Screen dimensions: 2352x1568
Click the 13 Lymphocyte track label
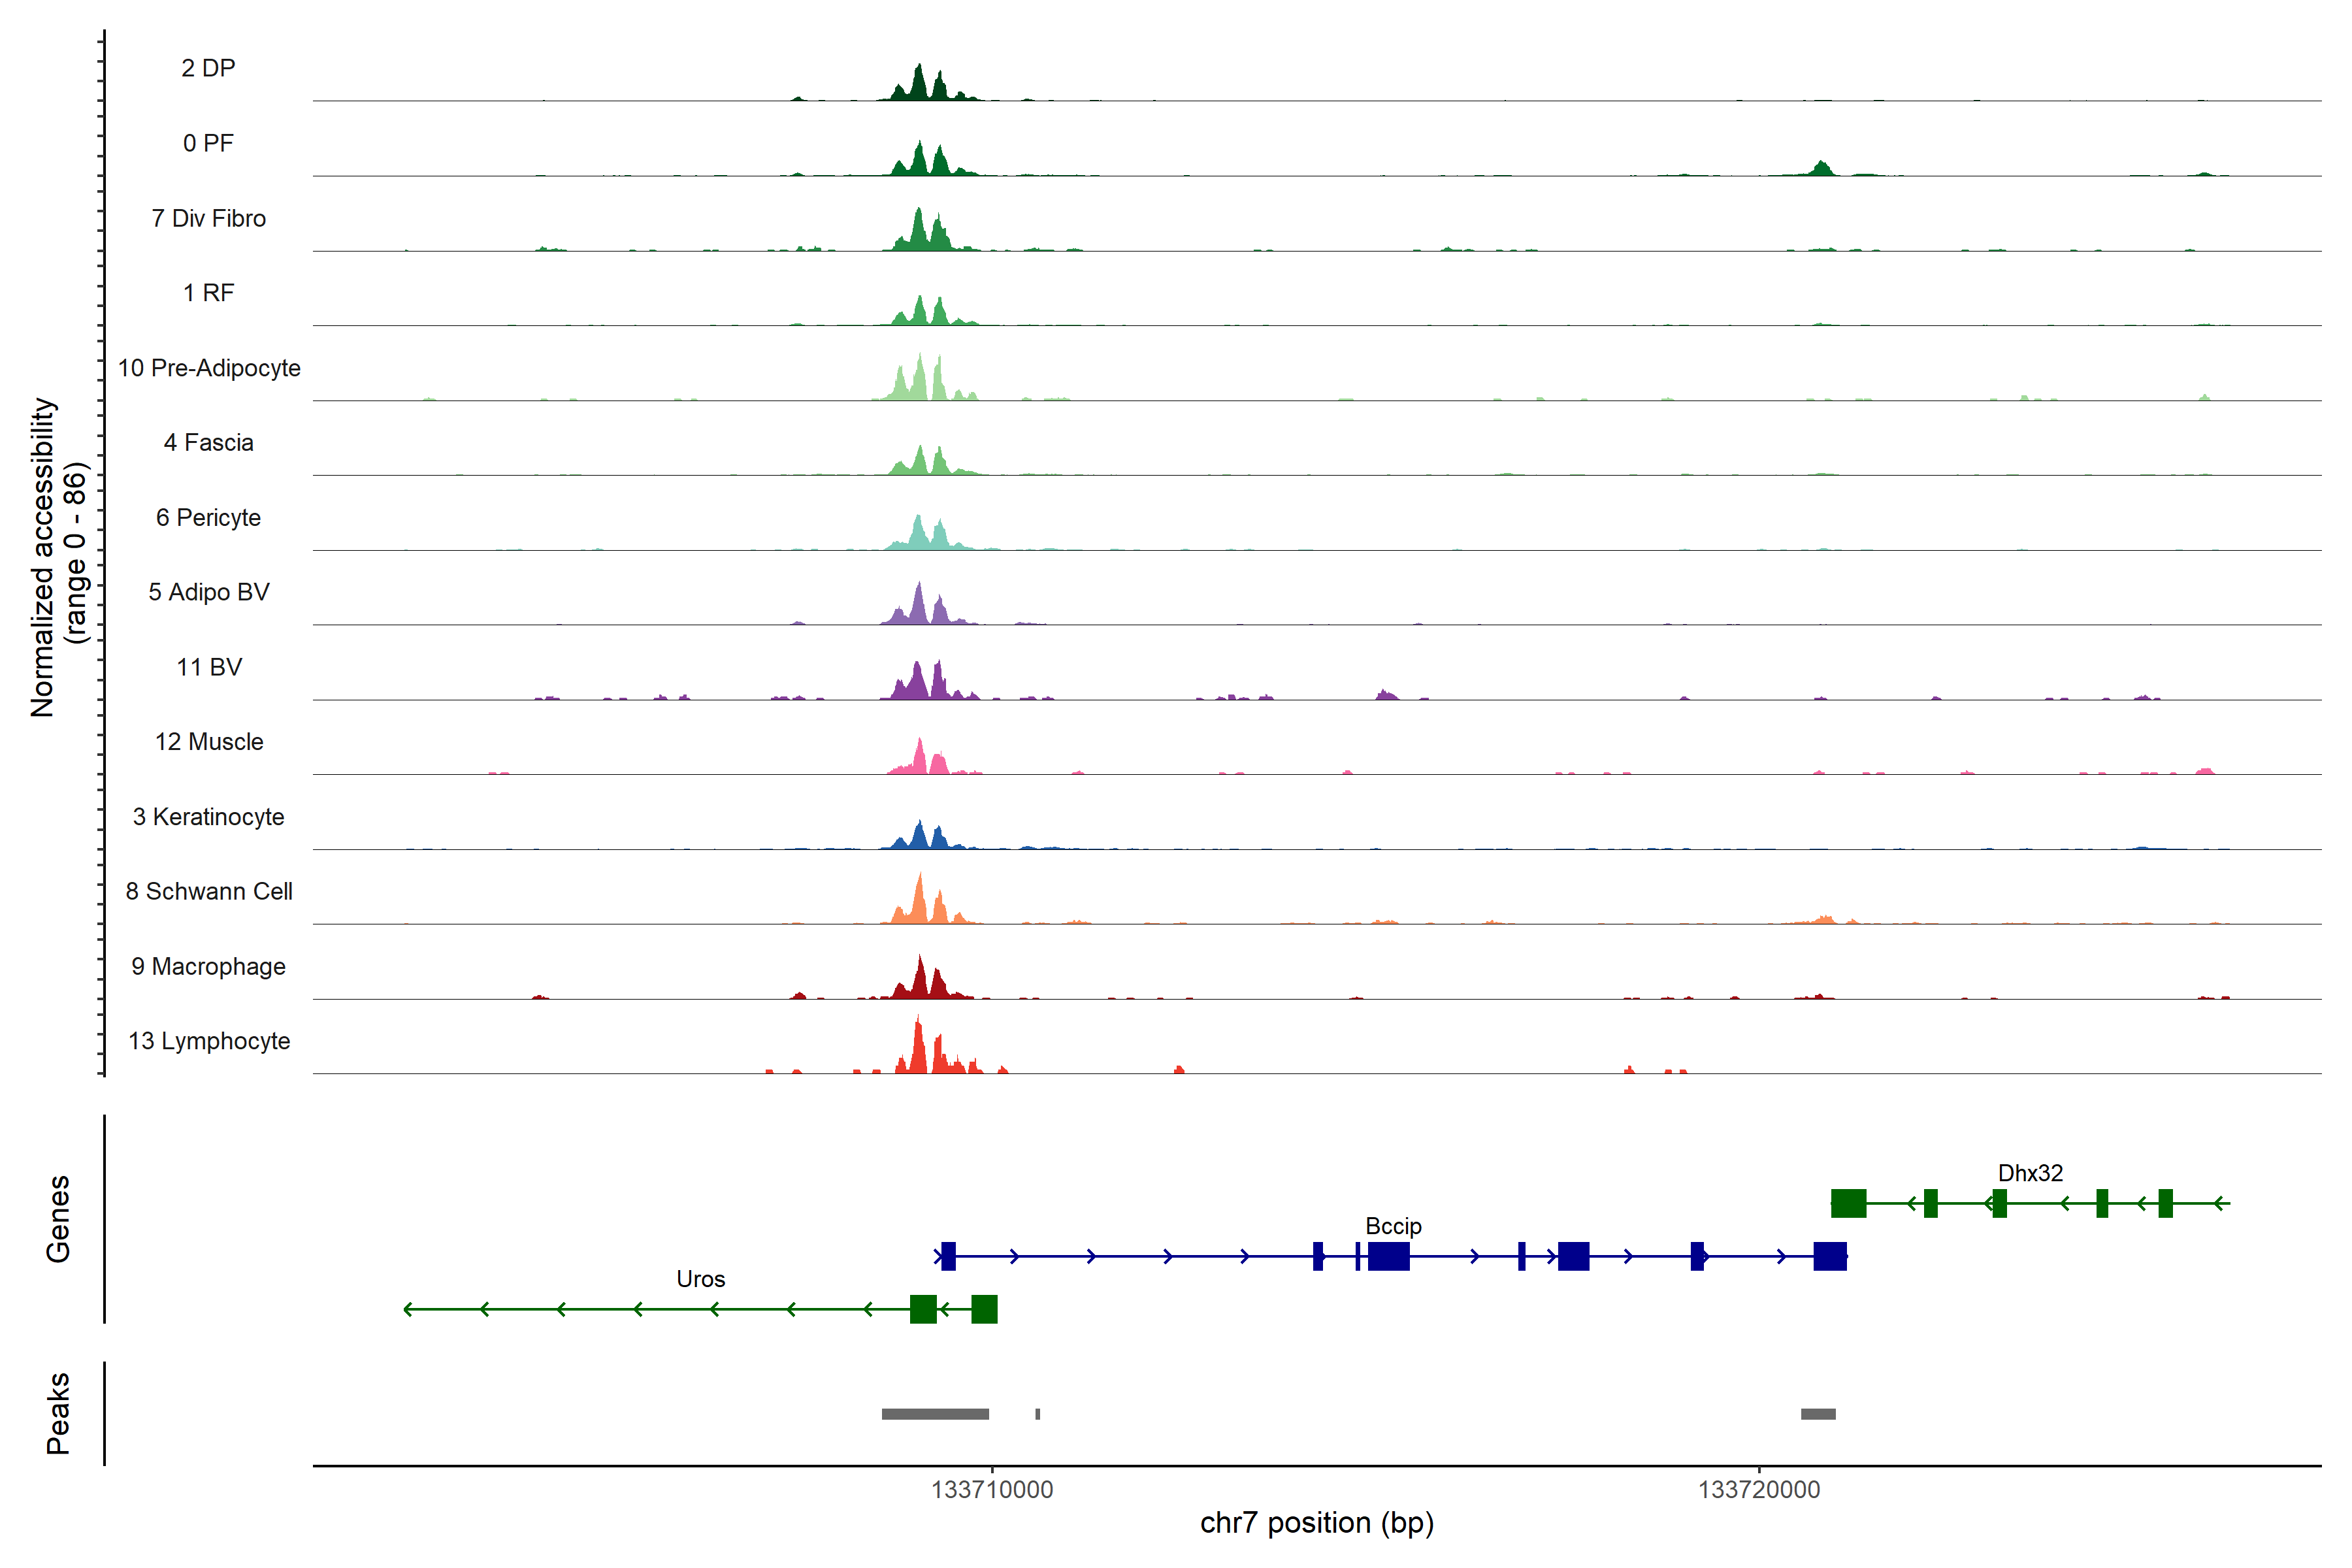[209, 1041]
